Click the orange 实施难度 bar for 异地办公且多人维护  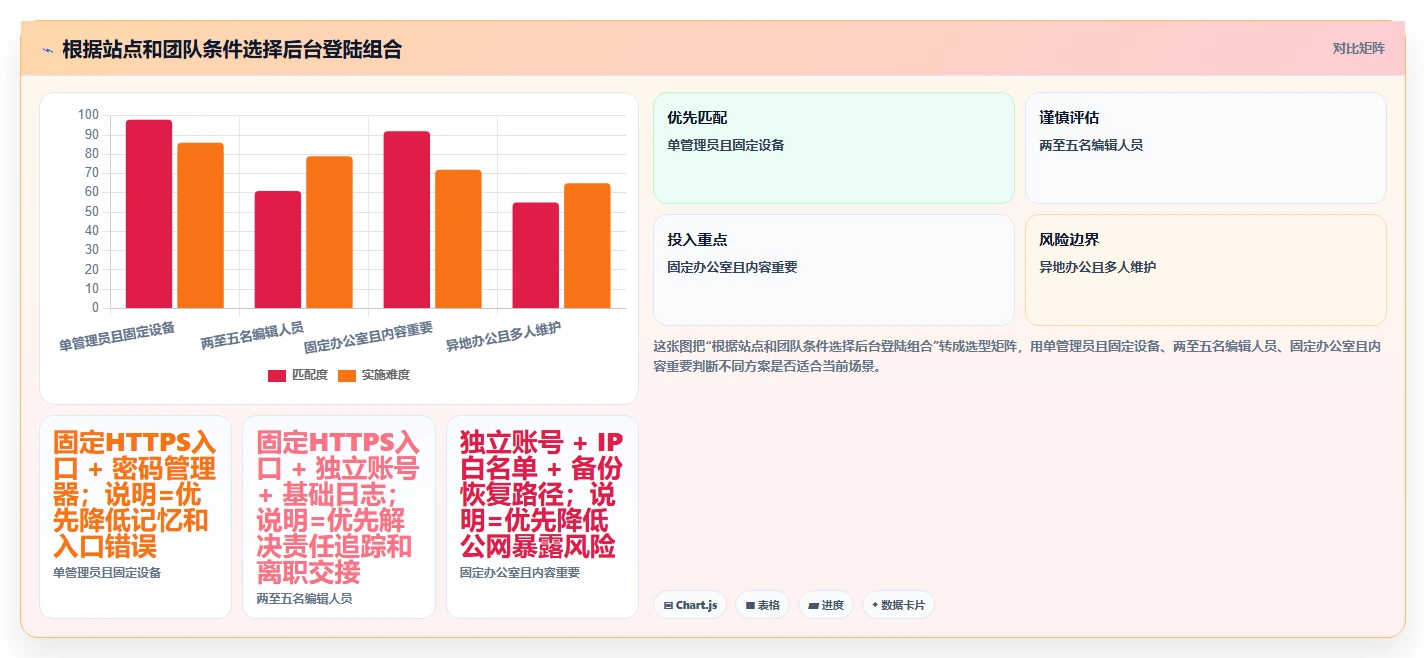588,246
